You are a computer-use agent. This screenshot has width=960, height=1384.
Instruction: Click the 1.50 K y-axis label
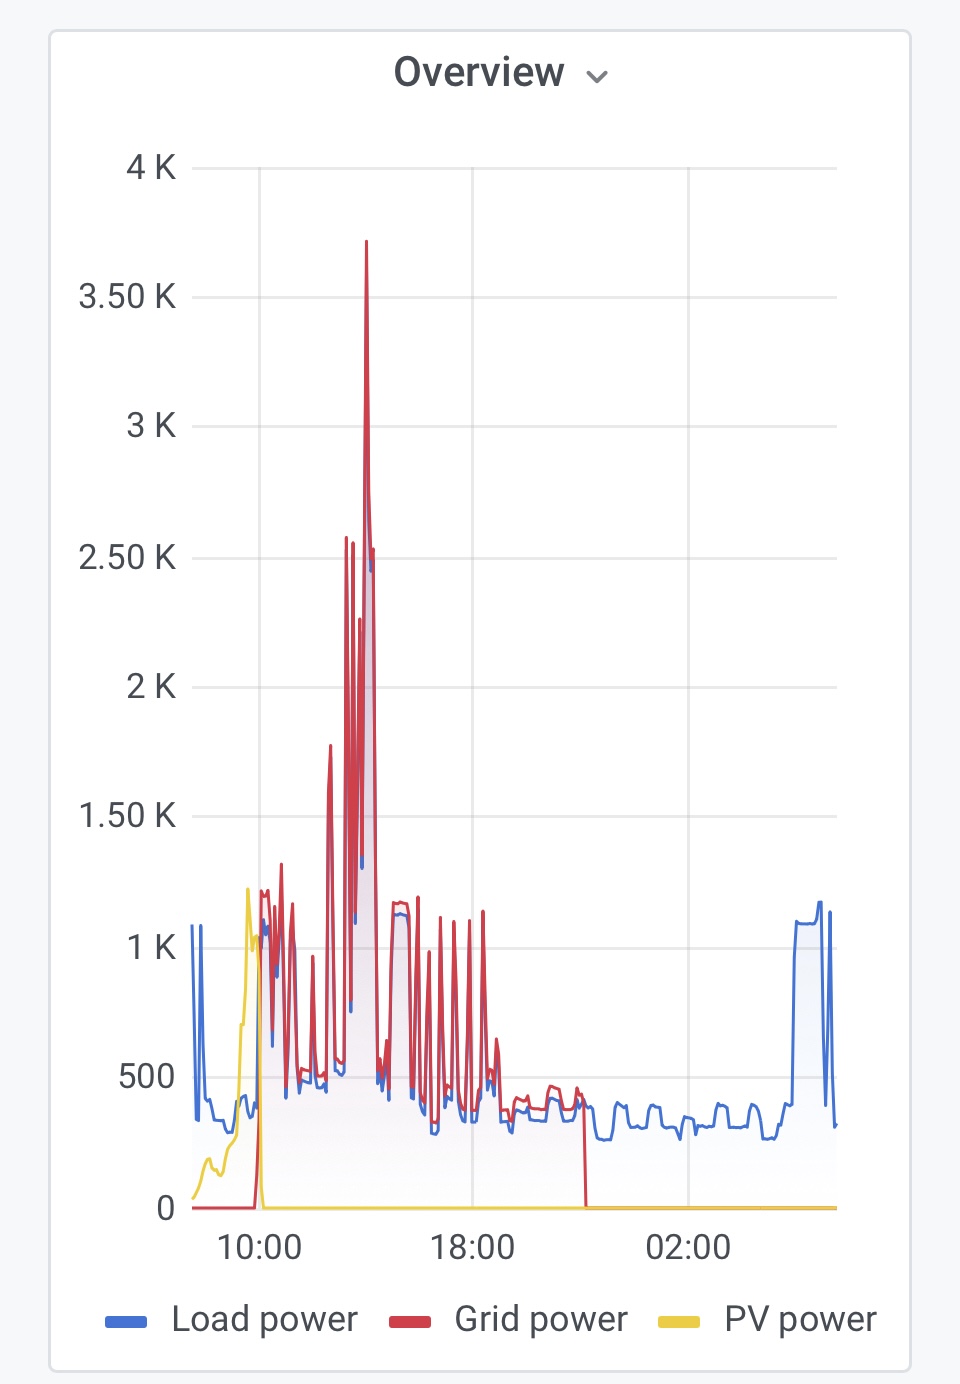pos(127,816)
